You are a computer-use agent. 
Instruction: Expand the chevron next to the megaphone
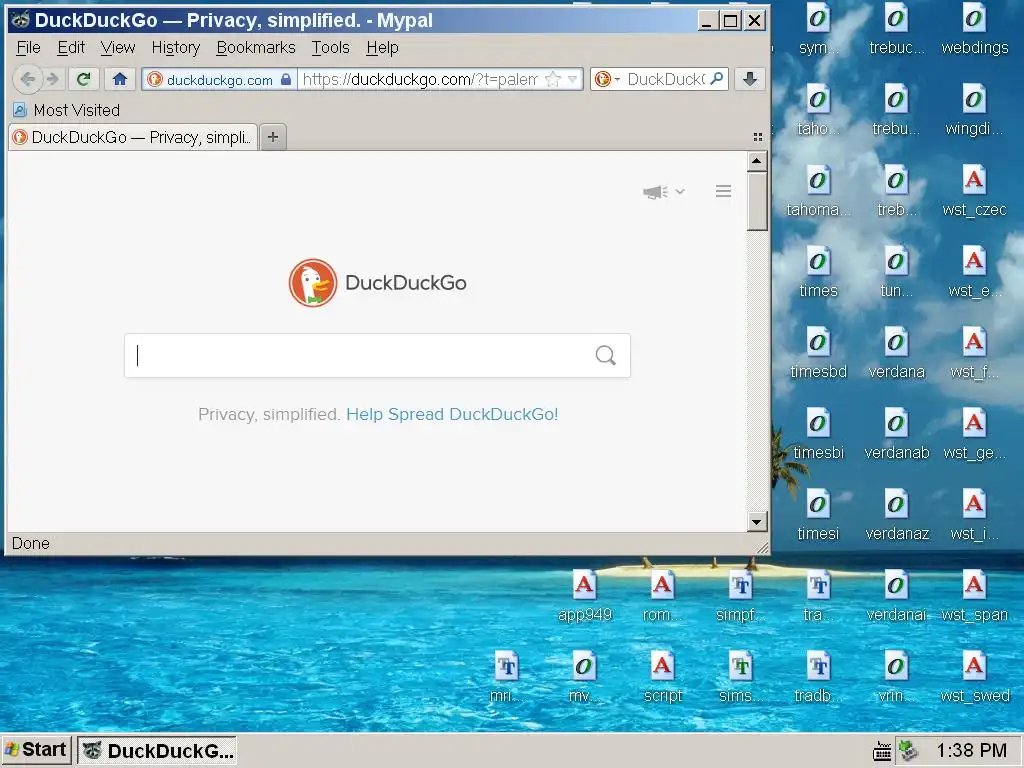(x=680, y=191)
